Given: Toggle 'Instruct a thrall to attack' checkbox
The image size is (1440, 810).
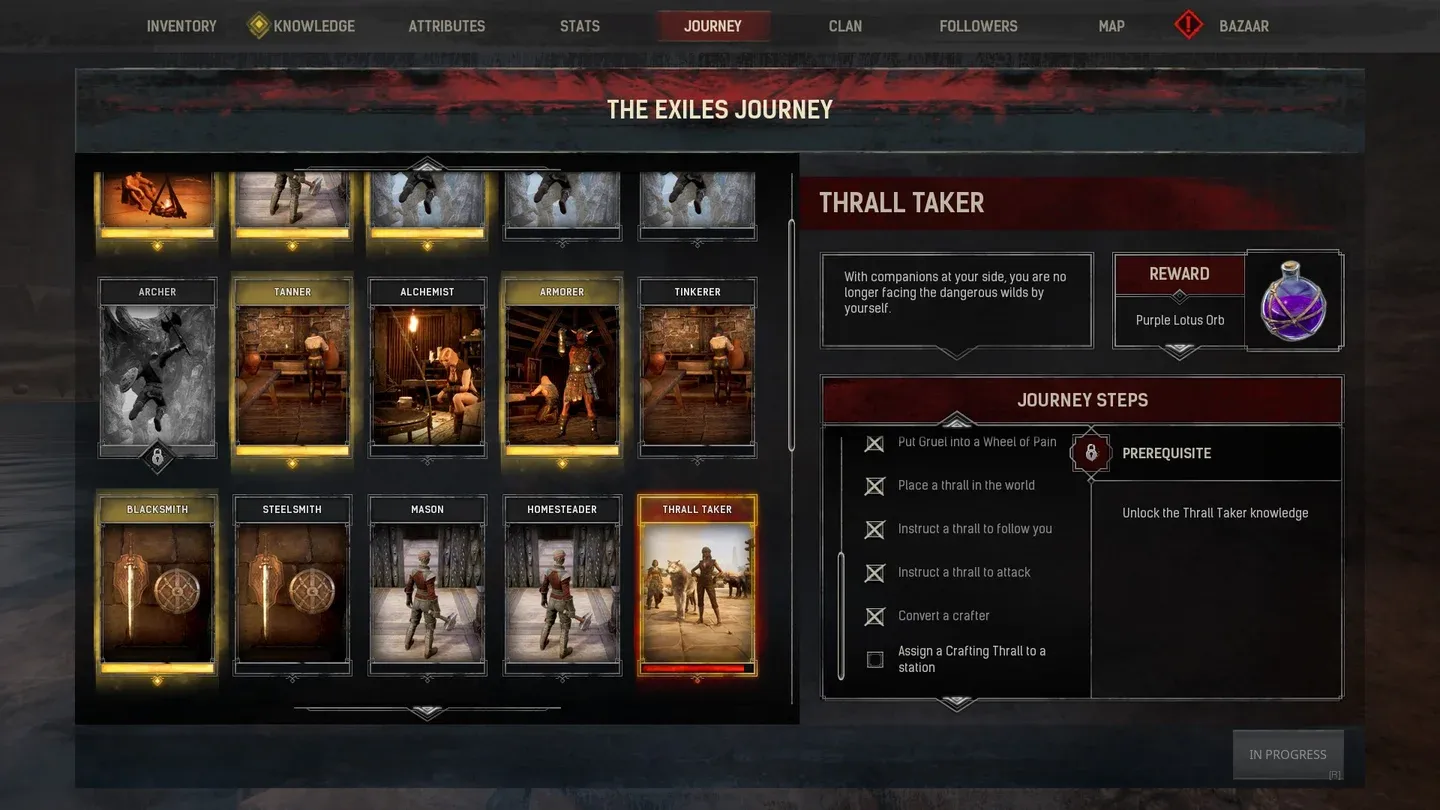Looking at the screenshot, I should point(875,573).
